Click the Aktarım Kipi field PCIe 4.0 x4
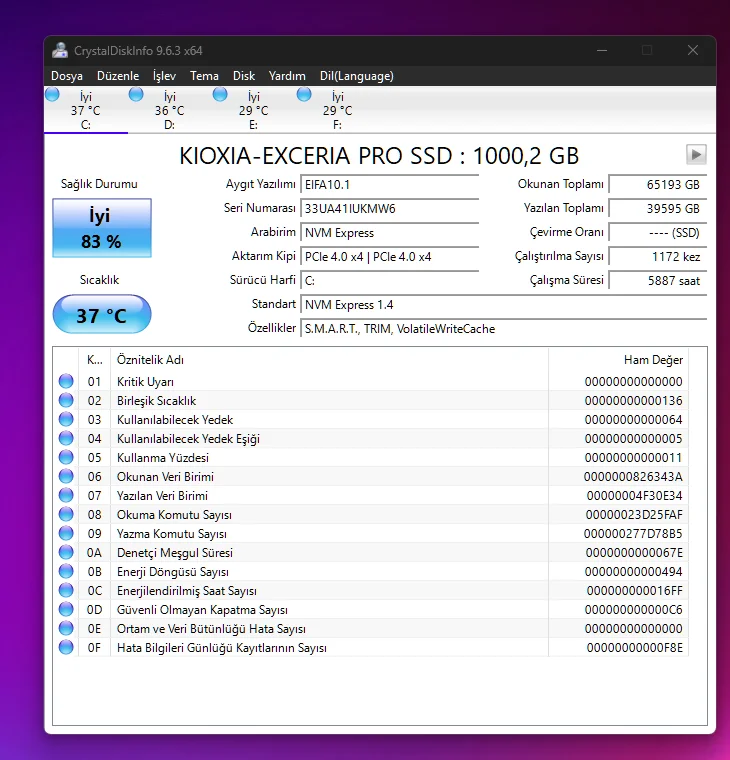 (x=389, y=256)
